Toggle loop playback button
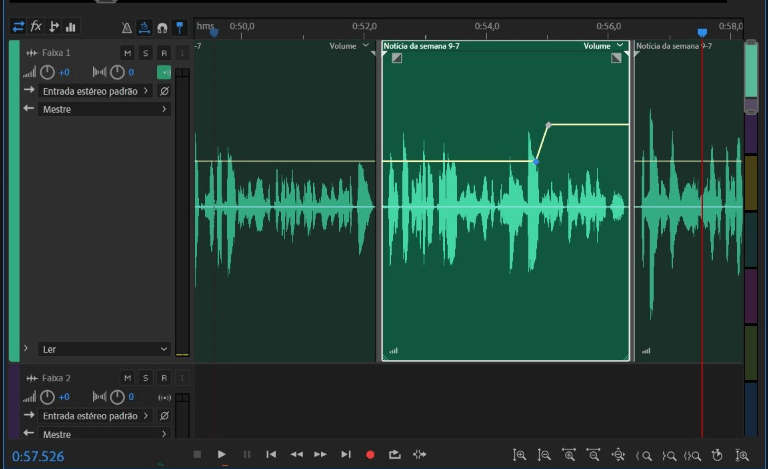768x469 pixels. point(395,454)
